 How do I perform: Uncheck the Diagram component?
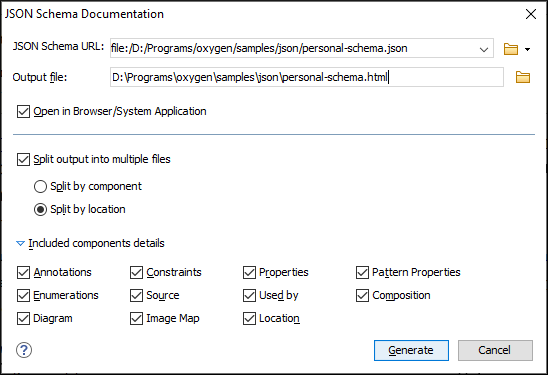pyautogui.click(x=23, y=318)
